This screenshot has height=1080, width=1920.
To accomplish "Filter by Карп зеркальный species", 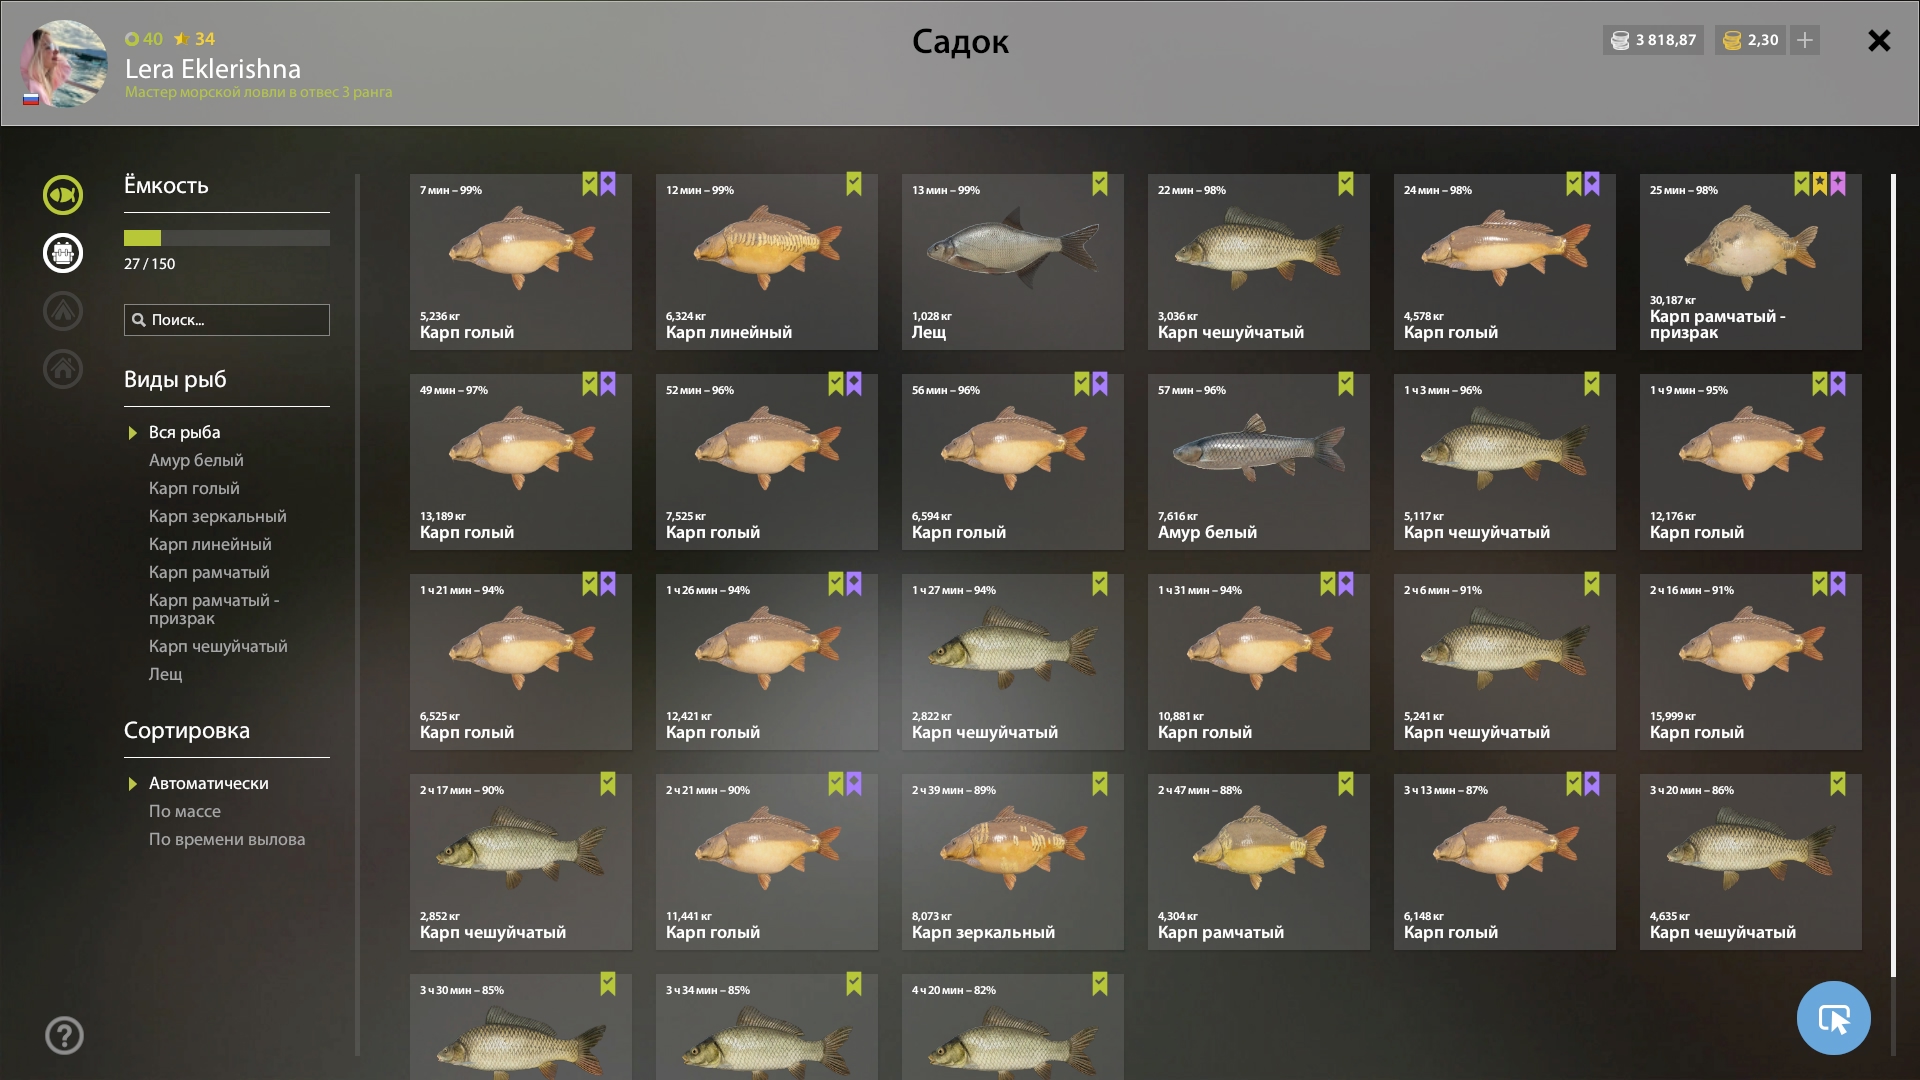I will pos(217,516).
